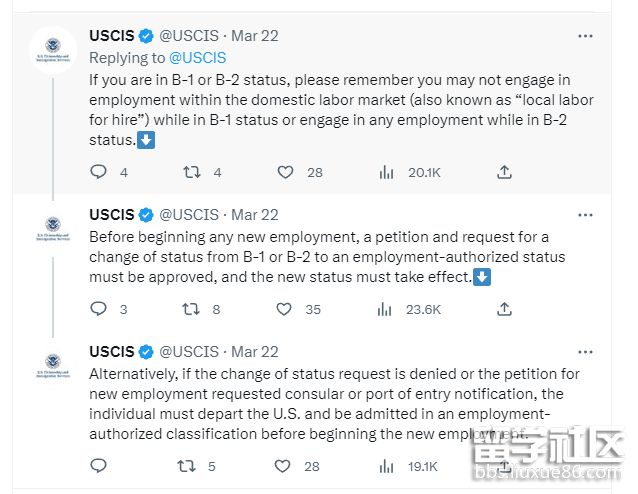Like the first tweet with 28 likes
638x494 pixels.
[285, 172]
